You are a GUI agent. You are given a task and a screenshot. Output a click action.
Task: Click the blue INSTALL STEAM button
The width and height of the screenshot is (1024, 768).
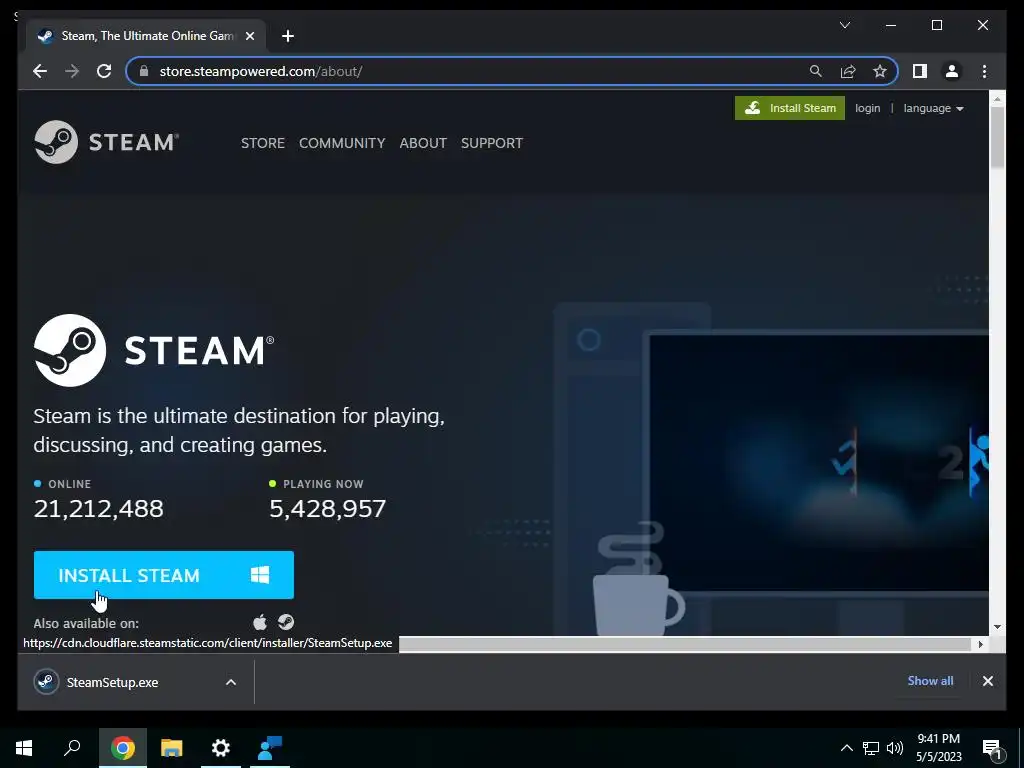(163, 575)
